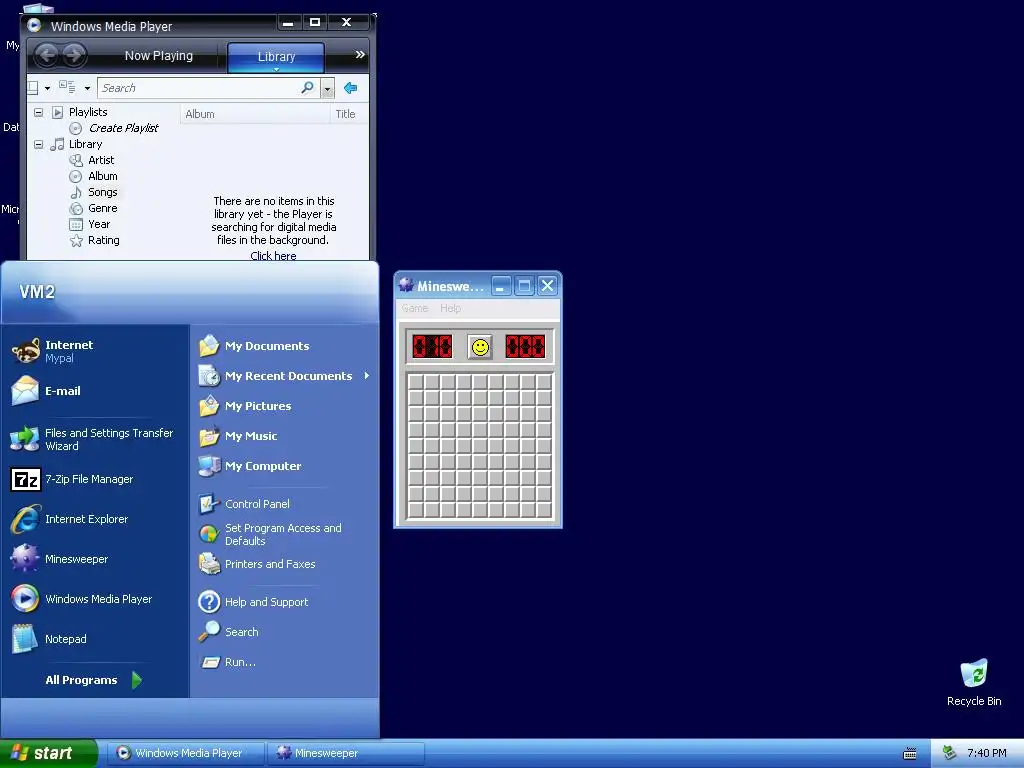This screenshot has height=768, width=1024.
Task: Launch 7-Zip File Manager
Action: point(95,479)
